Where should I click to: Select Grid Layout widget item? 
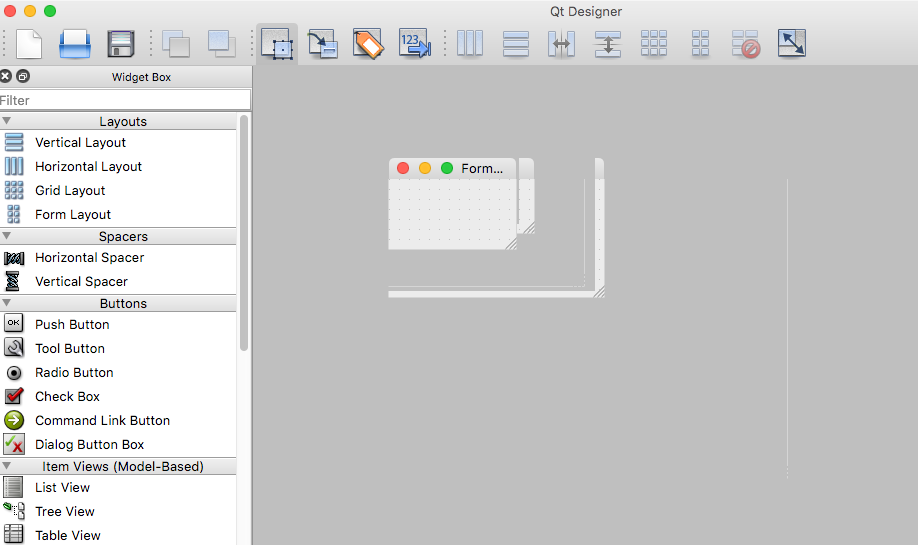[70, 190]
